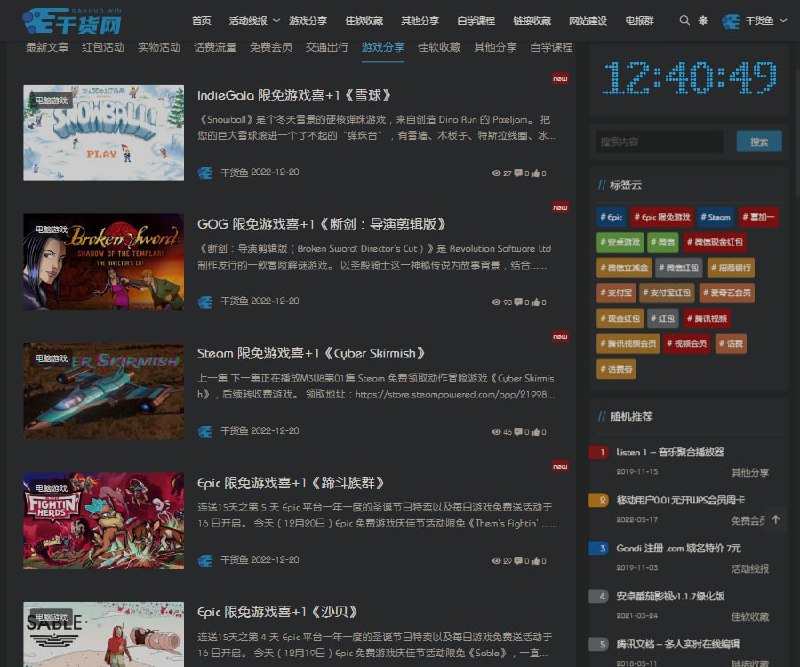Switch to the 红包活动 tab
Image resolution: width=800 pixels, height=667 pixels.
coord(103,47)
